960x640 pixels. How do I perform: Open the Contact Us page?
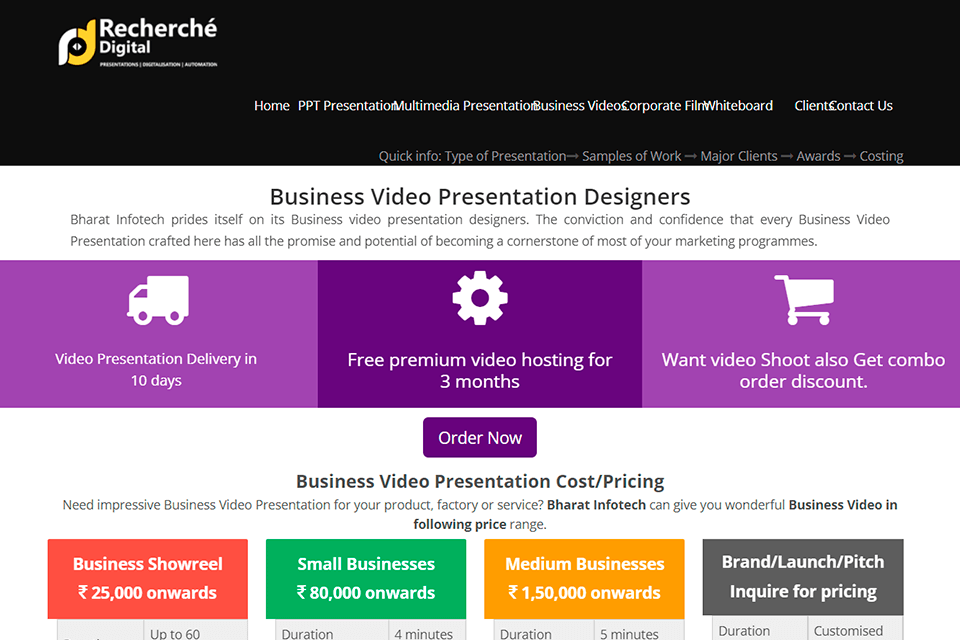tap(861, 105)
